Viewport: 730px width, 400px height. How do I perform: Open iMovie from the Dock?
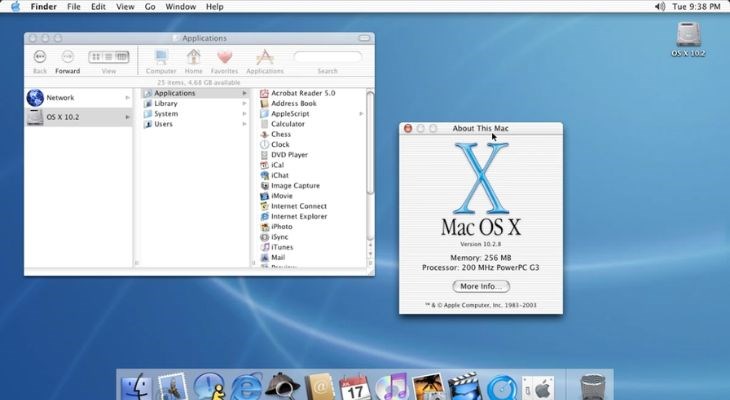tap(464, 386)
